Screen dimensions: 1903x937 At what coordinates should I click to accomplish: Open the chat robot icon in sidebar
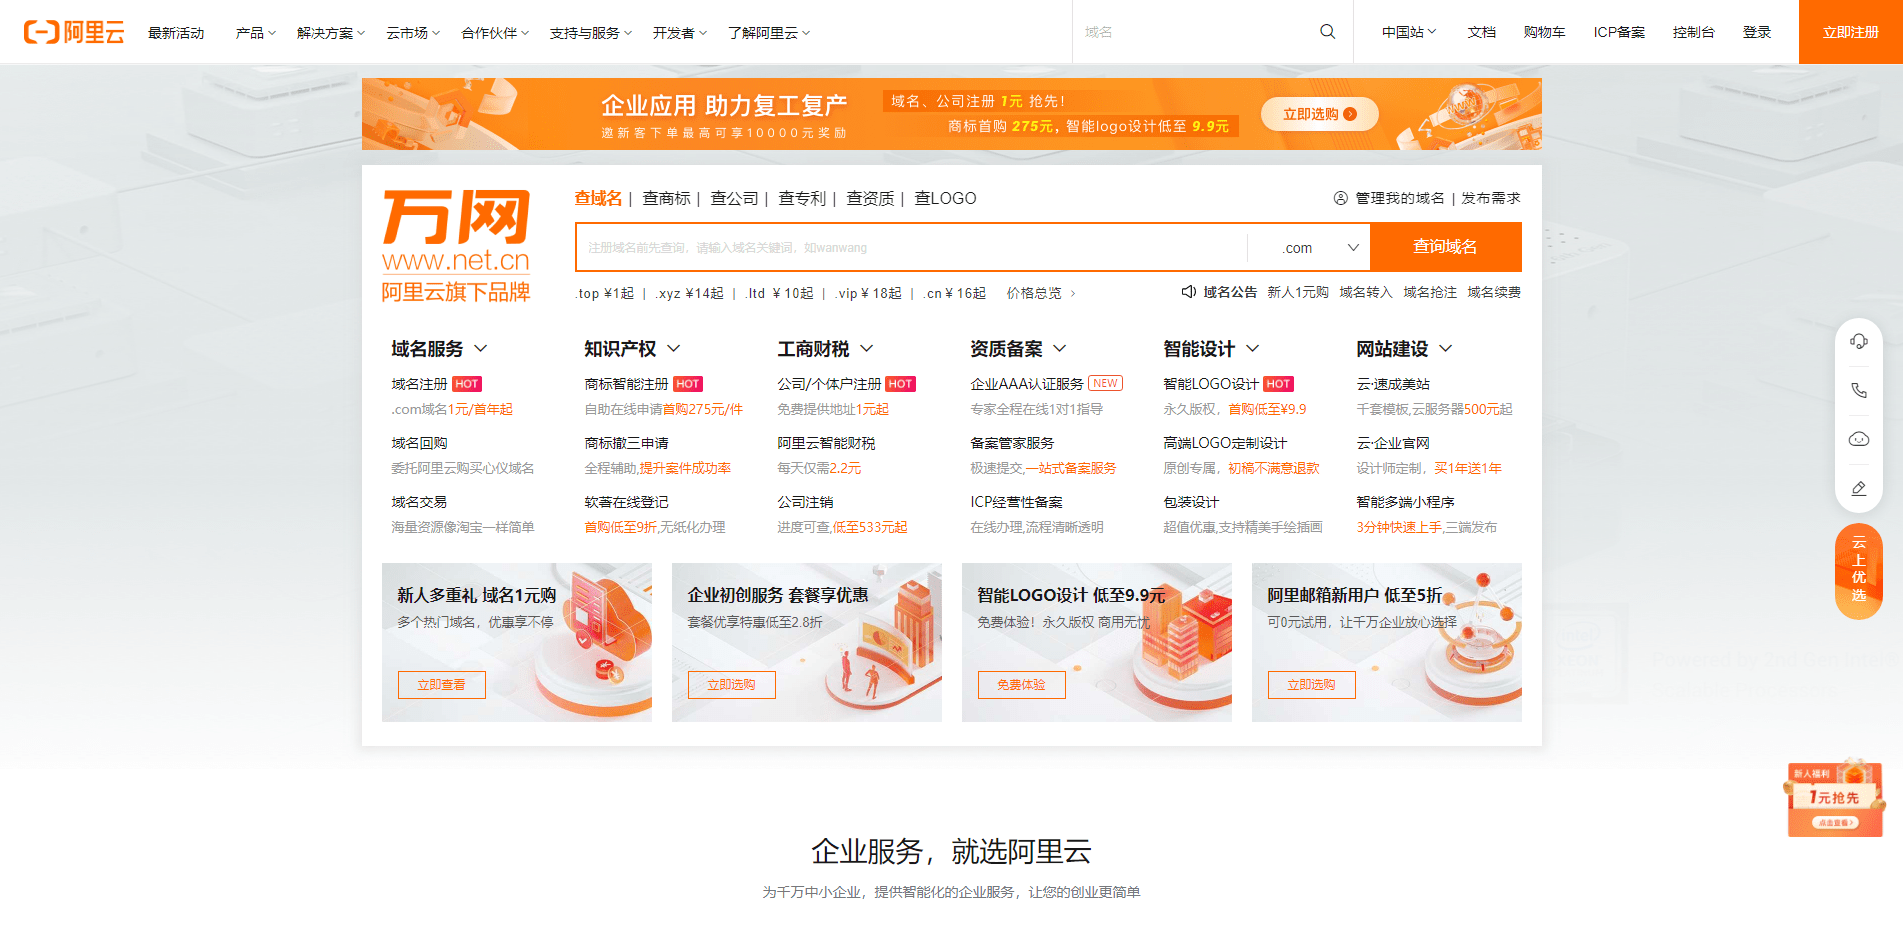tap(1859, 439)
